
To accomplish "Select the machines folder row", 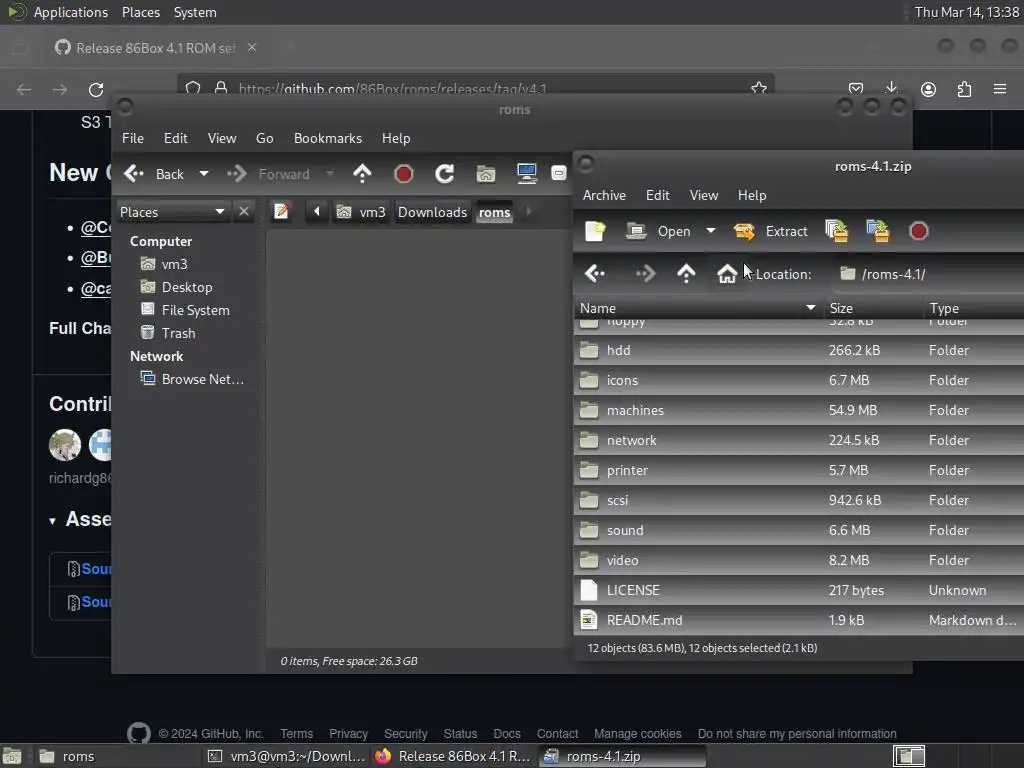I will tap(799, 410).
